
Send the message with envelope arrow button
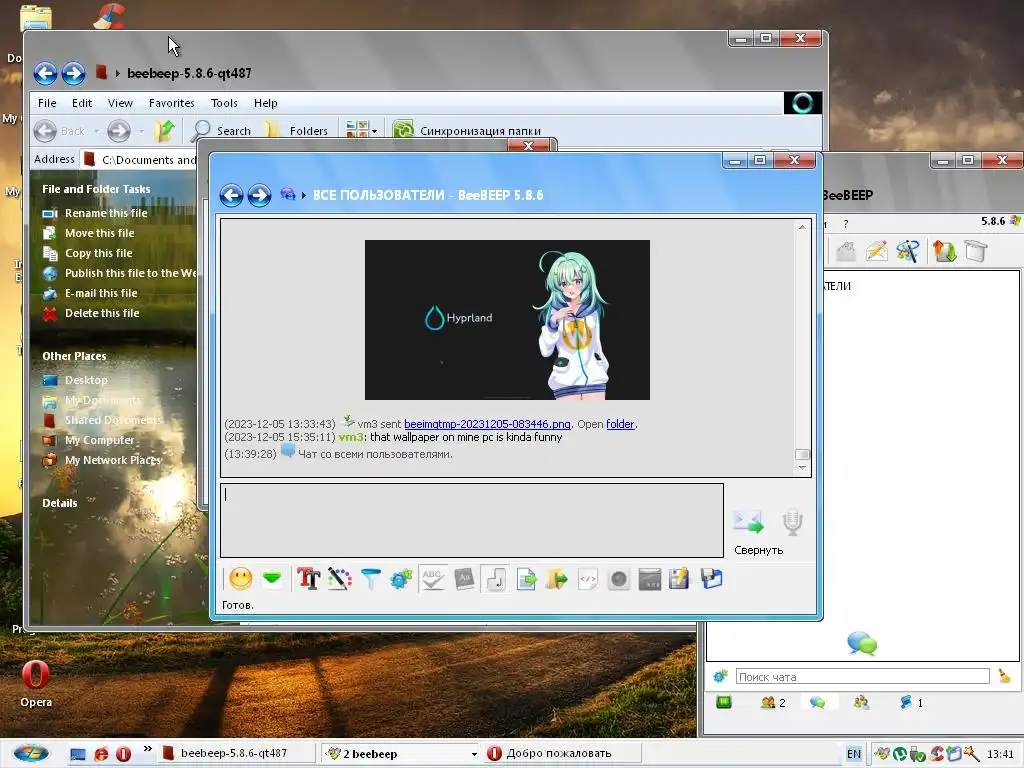748,522
